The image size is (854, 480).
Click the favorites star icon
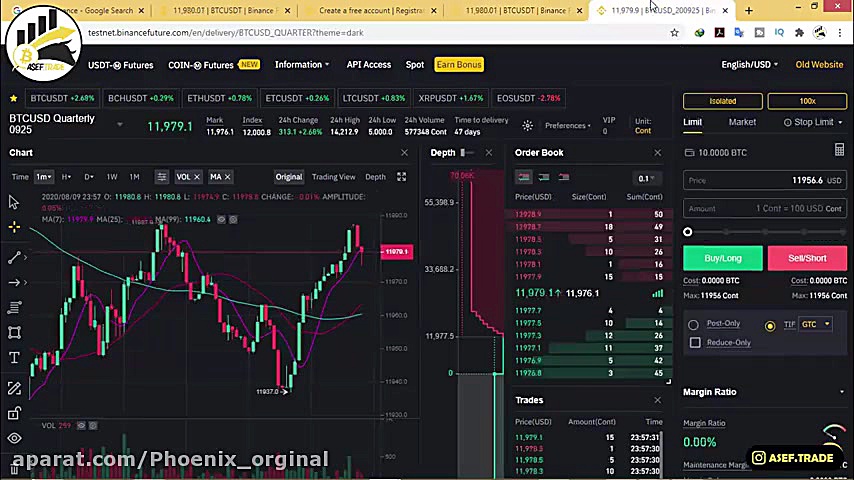pos(14,98)
